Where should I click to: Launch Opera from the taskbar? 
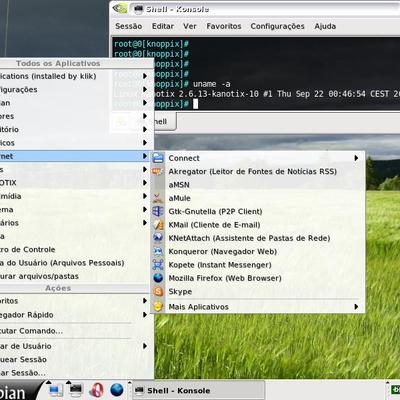coord(97,390)
